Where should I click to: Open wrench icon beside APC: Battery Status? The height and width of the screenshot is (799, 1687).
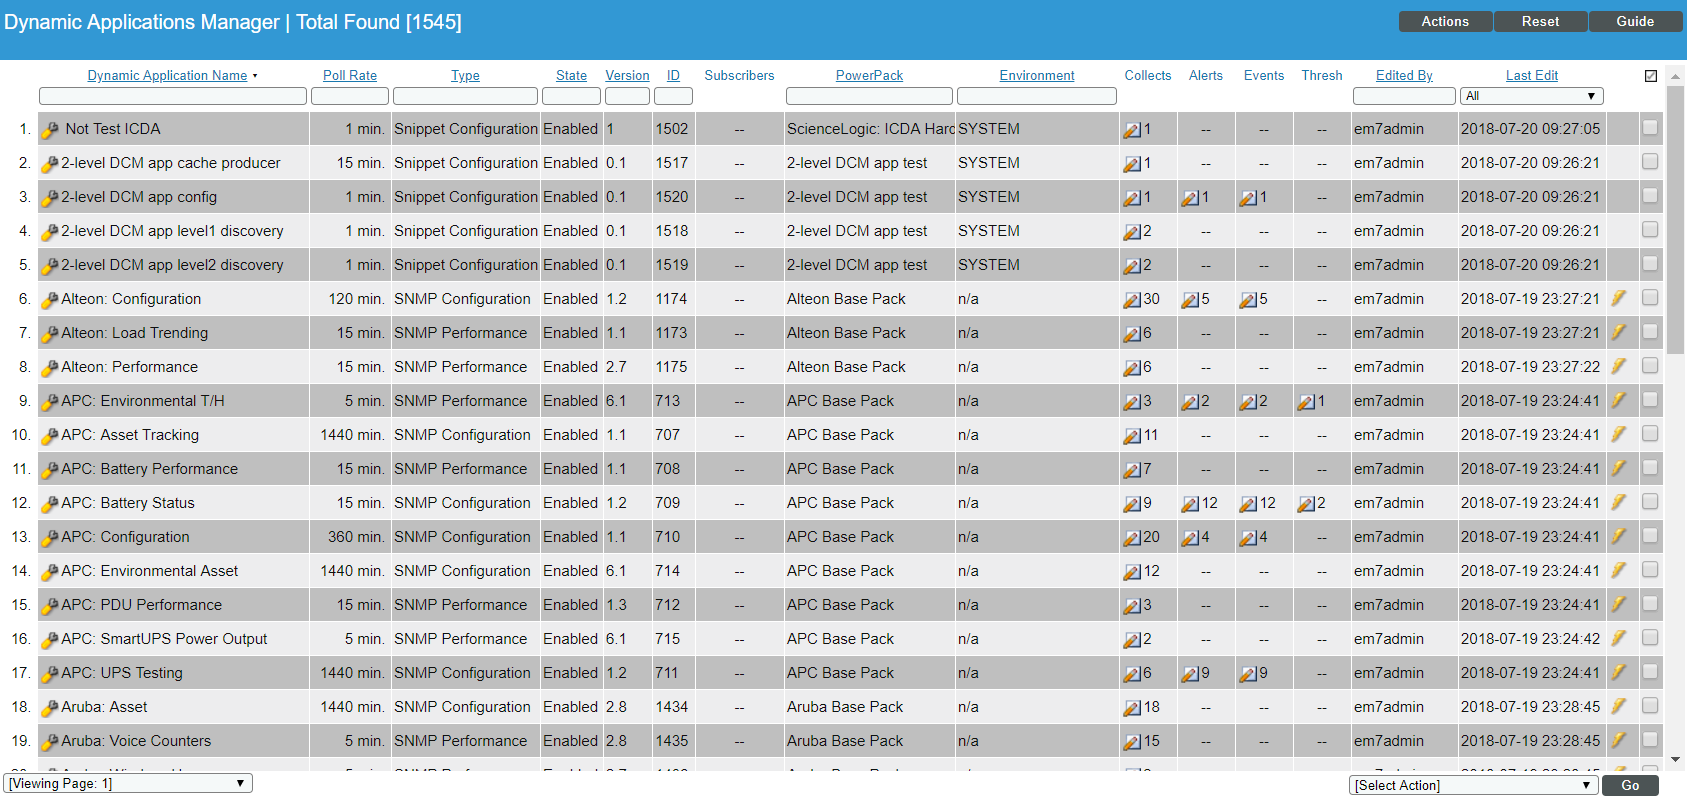pos(50,504)
